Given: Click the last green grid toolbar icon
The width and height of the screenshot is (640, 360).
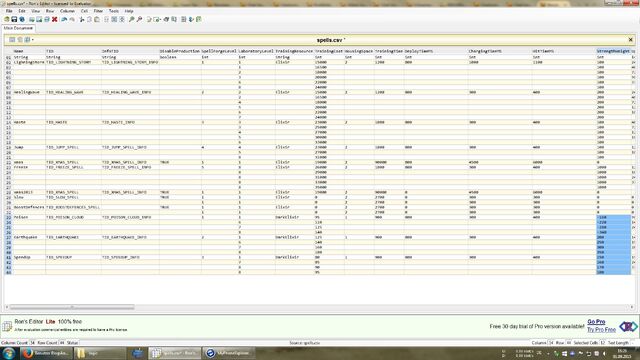Looking at the screenshot, I should [199, 19].
